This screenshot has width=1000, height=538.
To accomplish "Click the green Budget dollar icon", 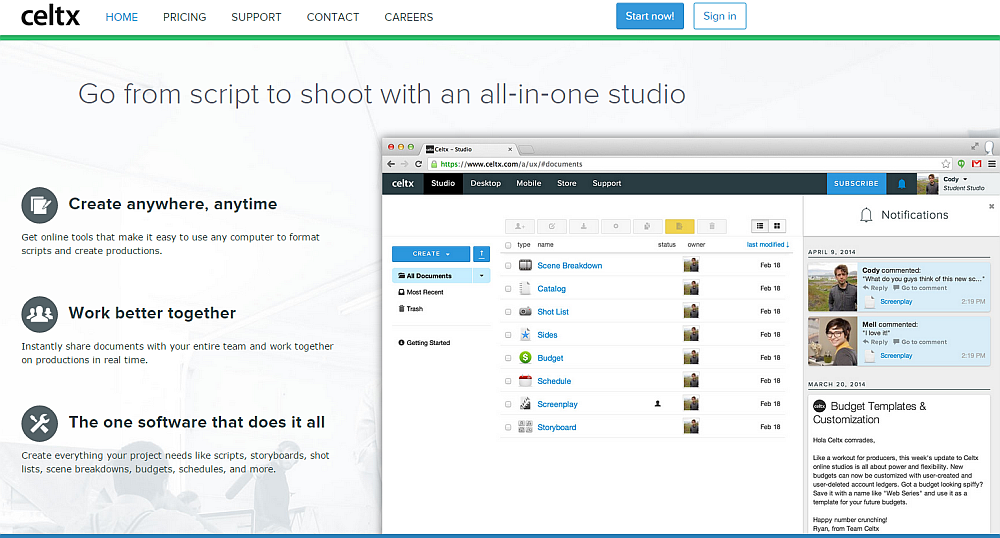I will [x=526, y=358].
